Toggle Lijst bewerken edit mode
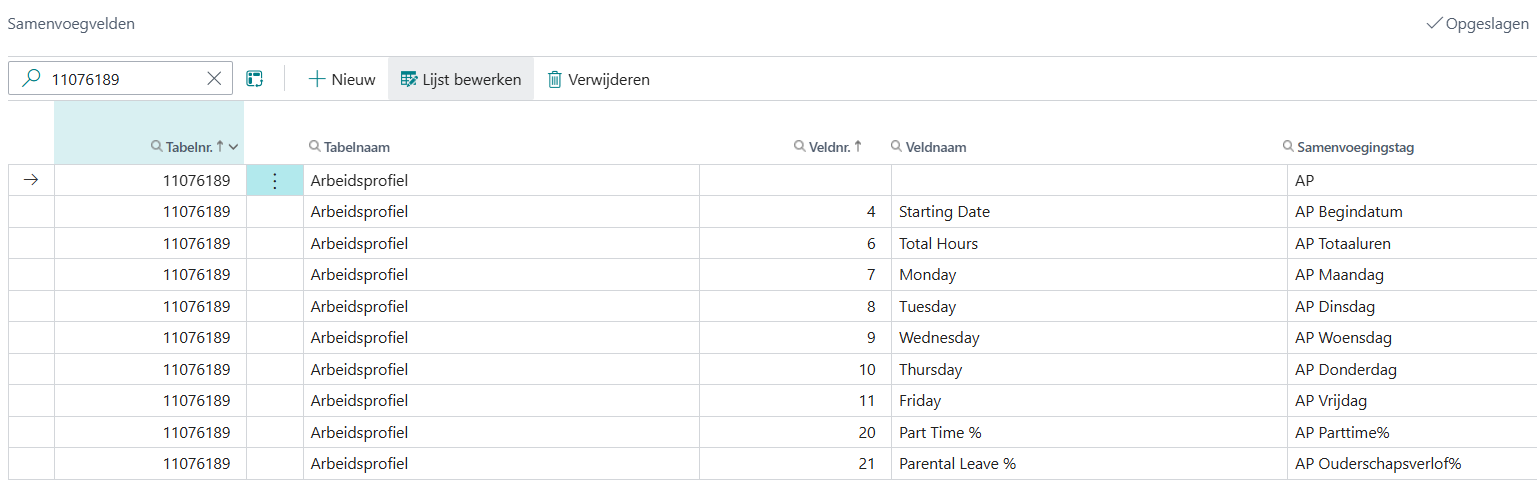This screenshot has height=480, width=1537. point(461,79)
